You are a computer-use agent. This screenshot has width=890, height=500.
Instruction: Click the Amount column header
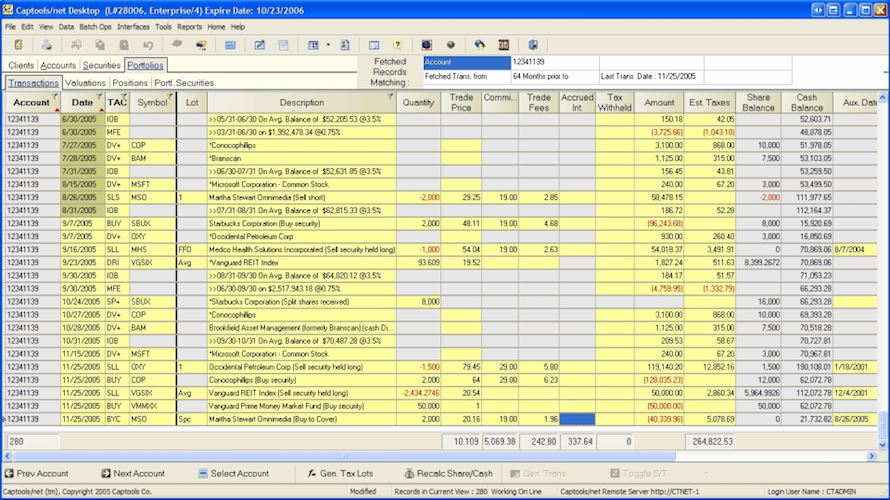pos(659,103)
